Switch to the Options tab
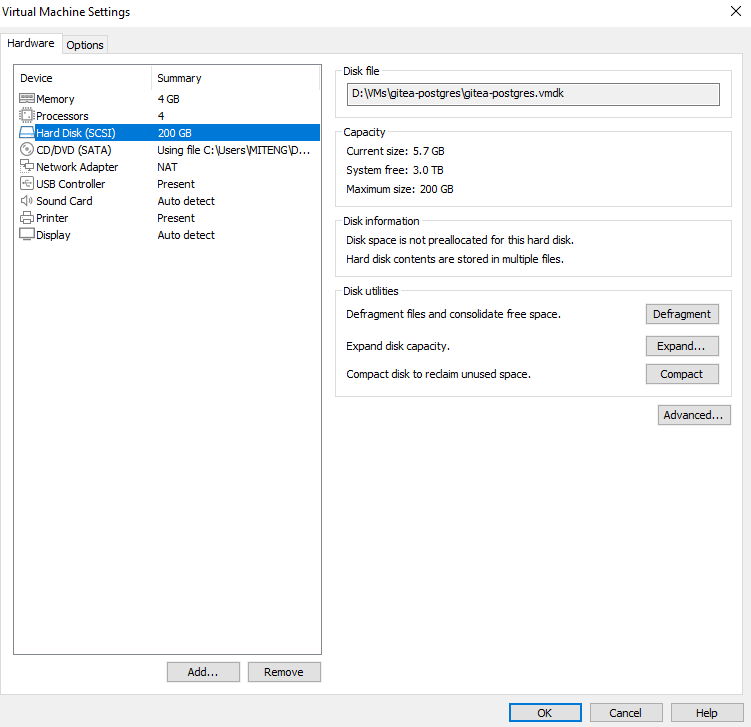The image size is (751, 727). [x=85, y=45]
